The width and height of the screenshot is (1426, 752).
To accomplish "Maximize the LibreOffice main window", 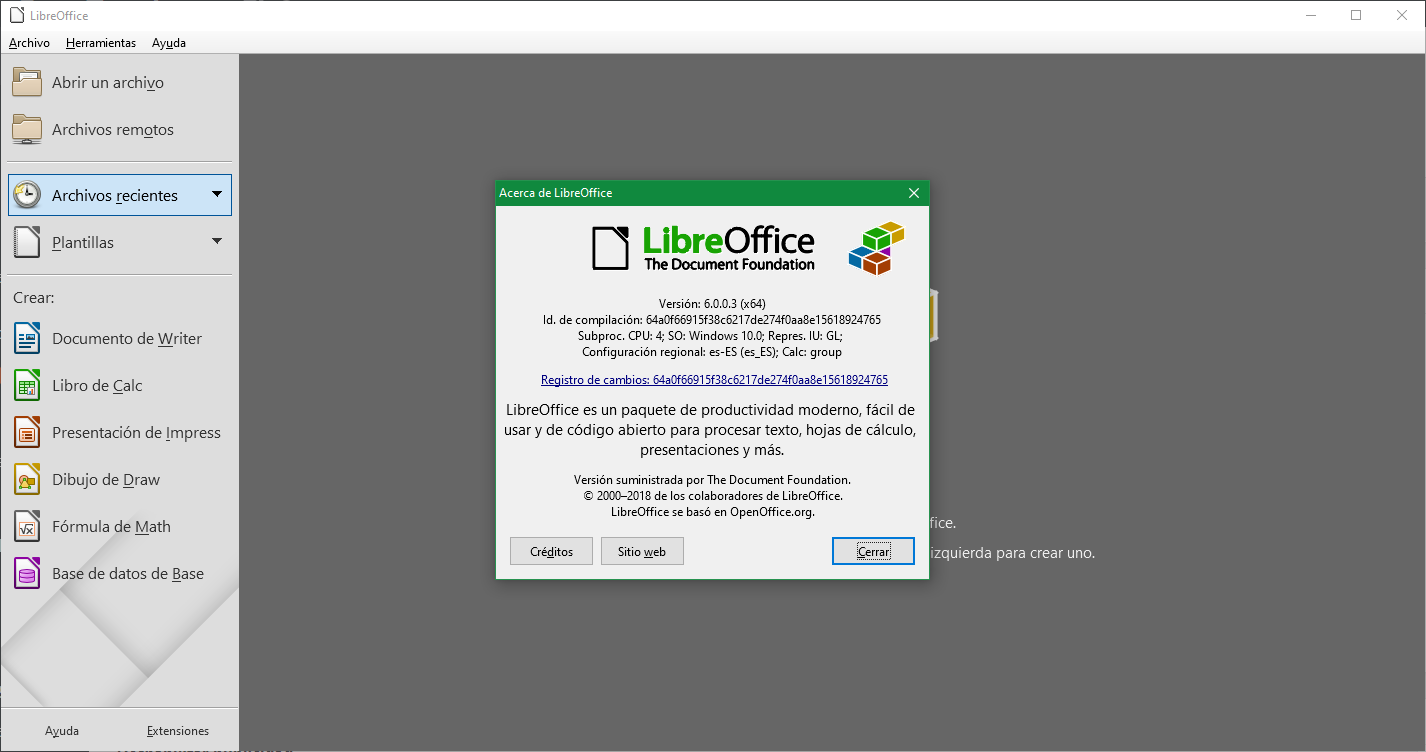I will (1356, 15).
